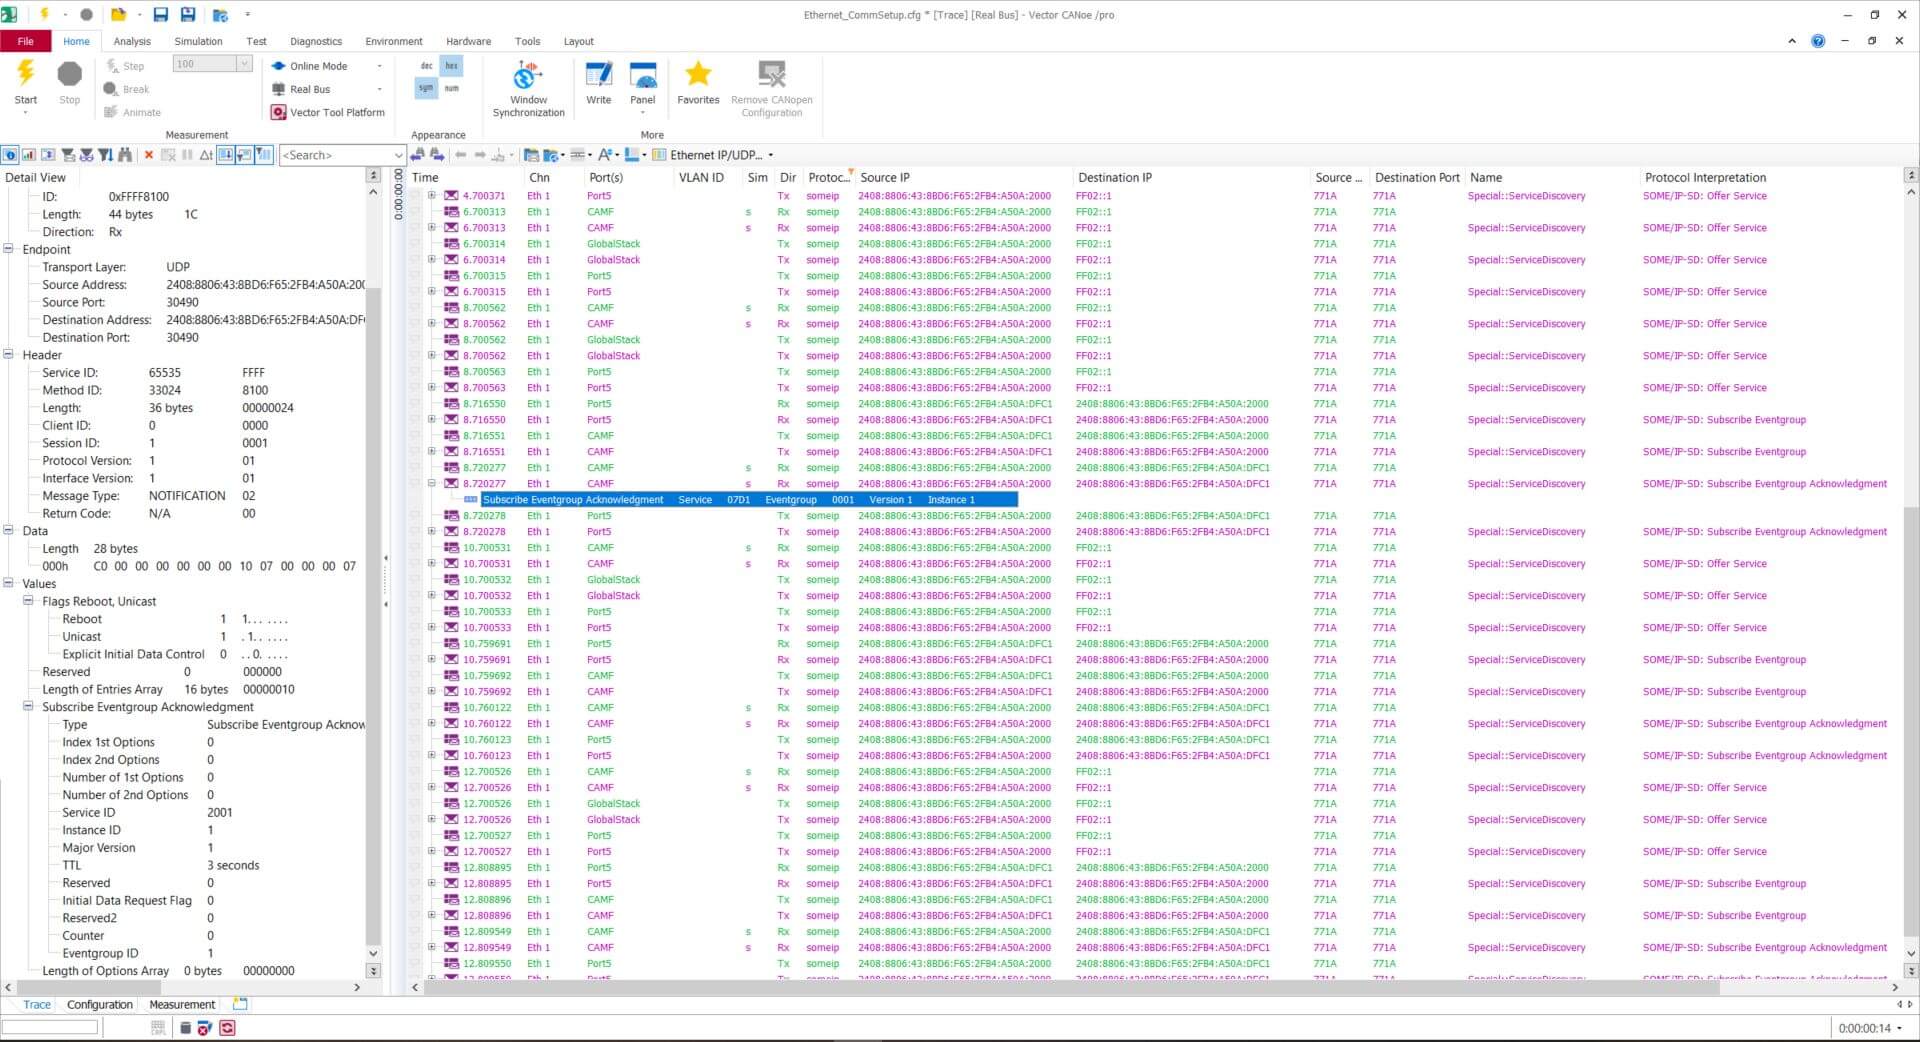
Task: Open the Online Mode dropdown
Action: tap(379, 66)
